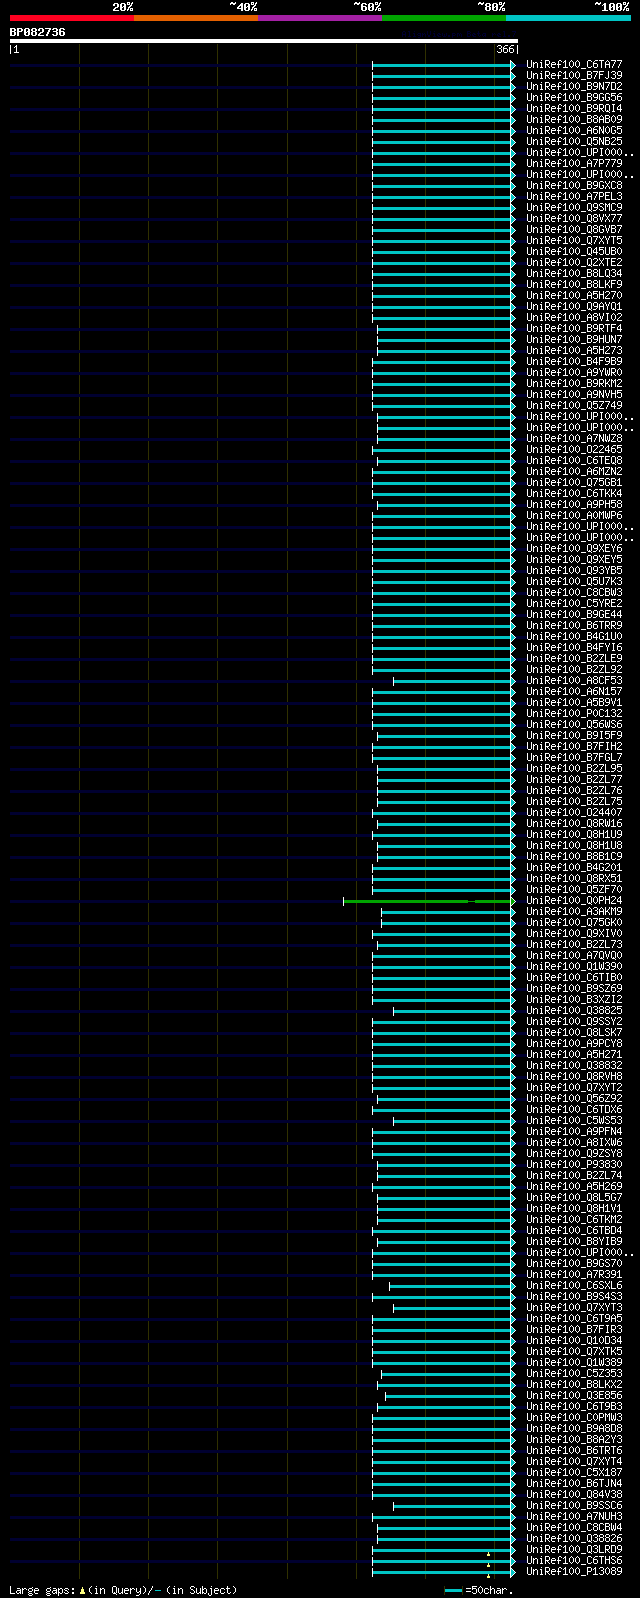Select hit UniRef100_B3XZI2
640x1598 pixels.
tap(574, 1000)
